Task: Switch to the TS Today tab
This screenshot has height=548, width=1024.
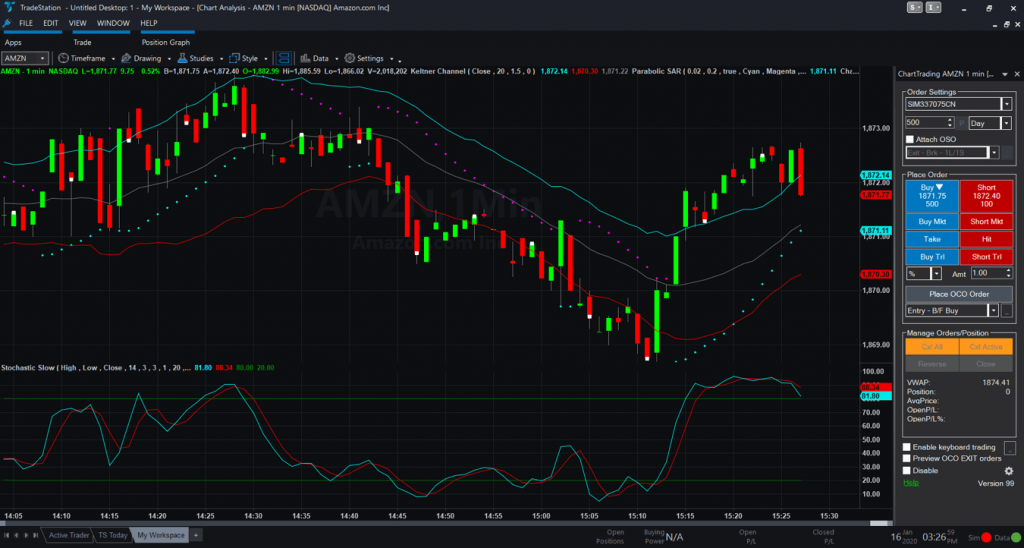Action: [x=113, y=536]
